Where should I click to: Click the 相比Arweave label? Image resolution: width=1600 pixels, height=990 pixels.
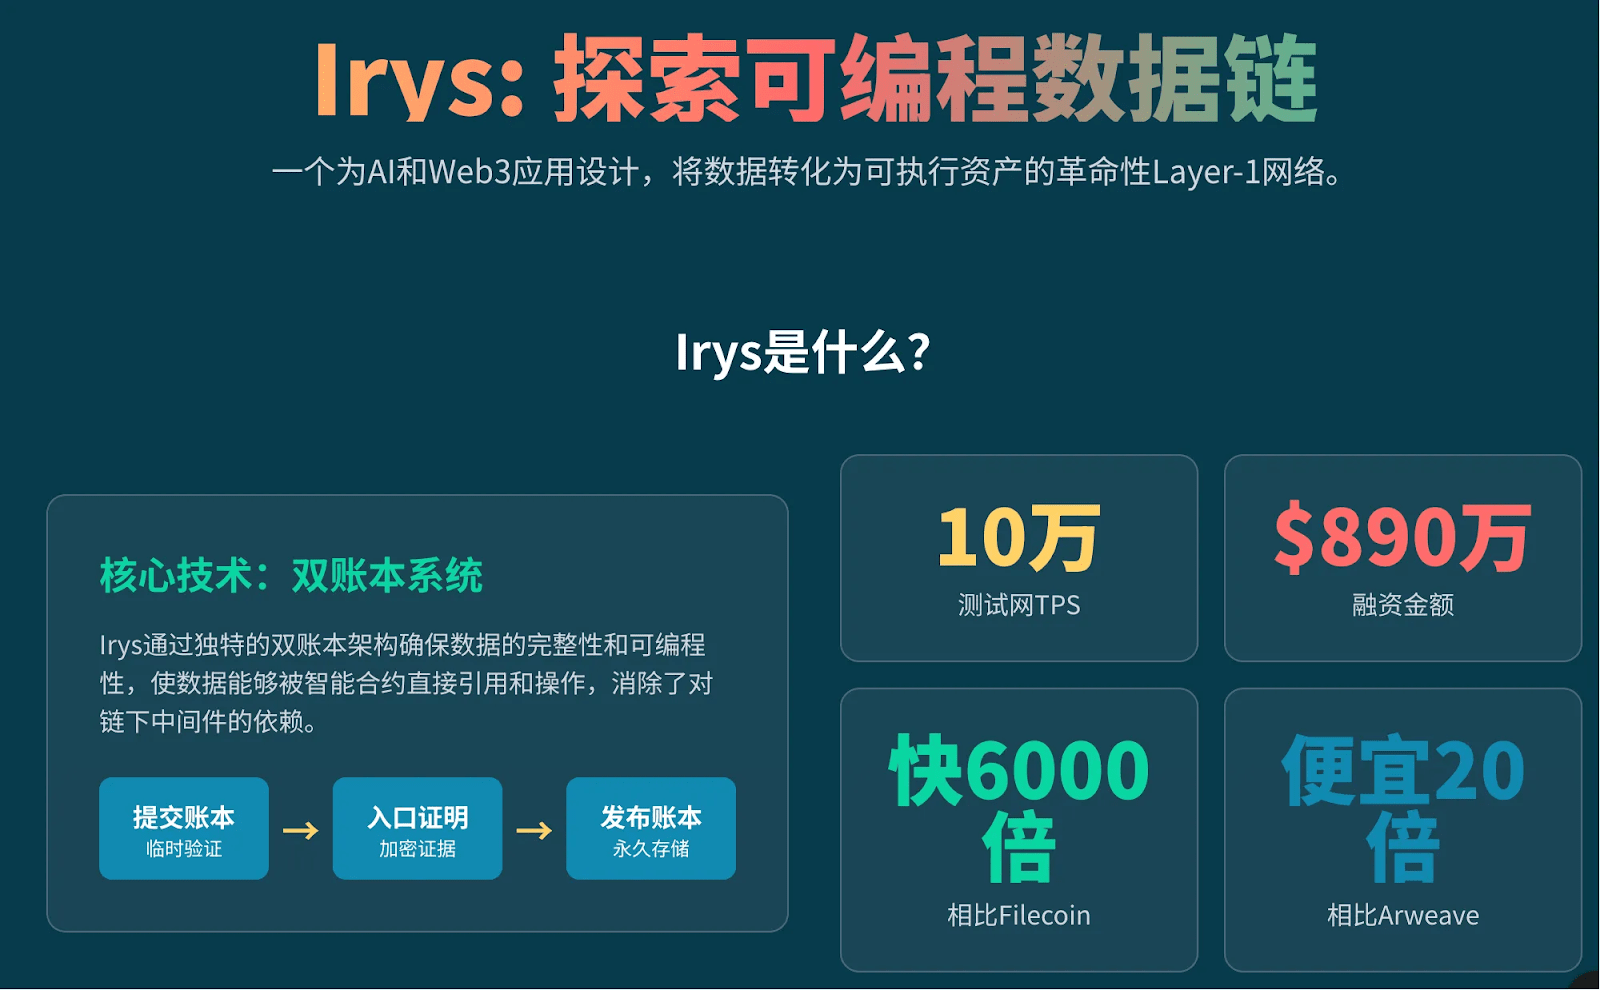[1403, 915]
